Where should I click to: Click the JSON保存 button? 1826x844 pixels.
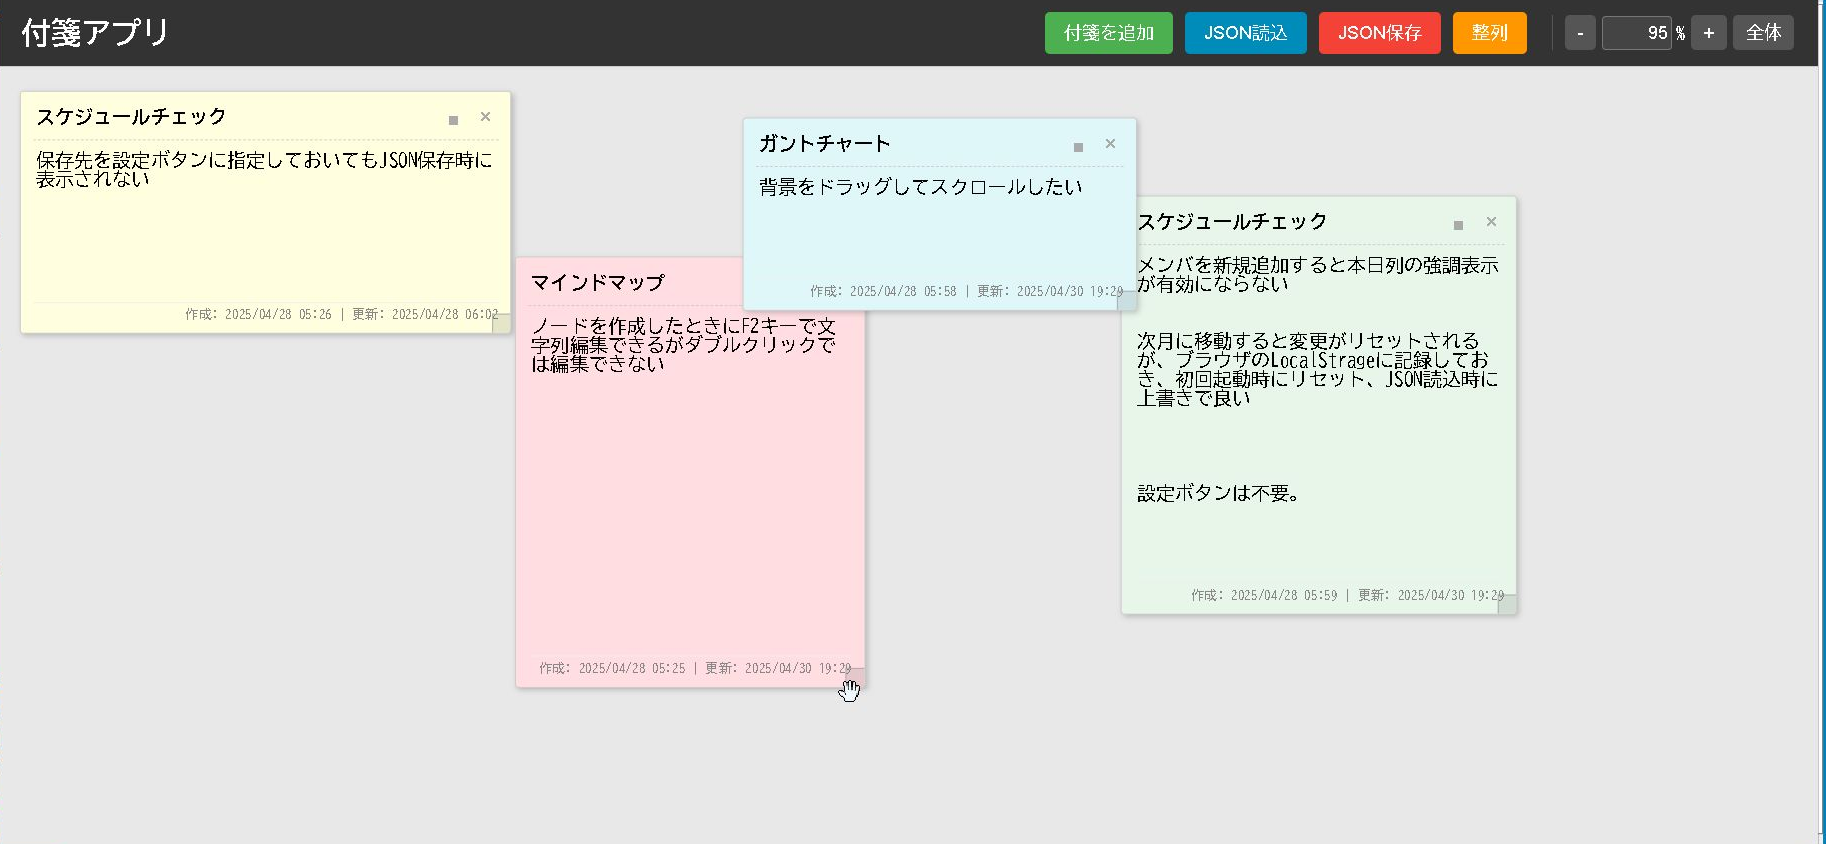click(x=1379, y=33)
